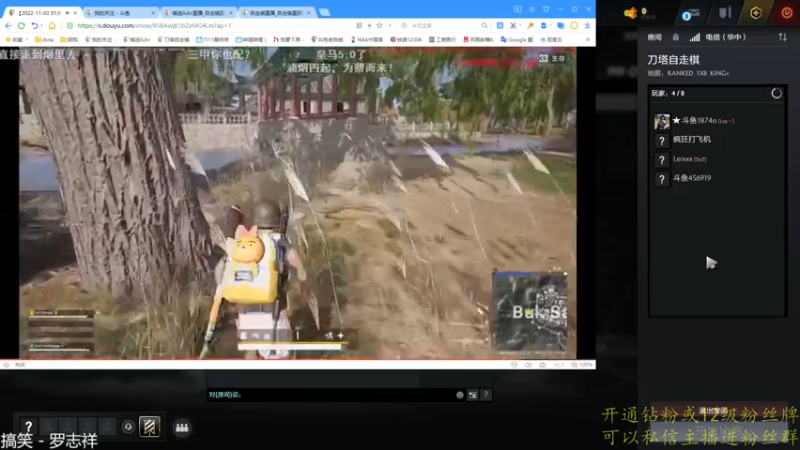Screen dimensions: 800x450
Task: Open the dota bookmarks folder
Action: click(44, 39)
